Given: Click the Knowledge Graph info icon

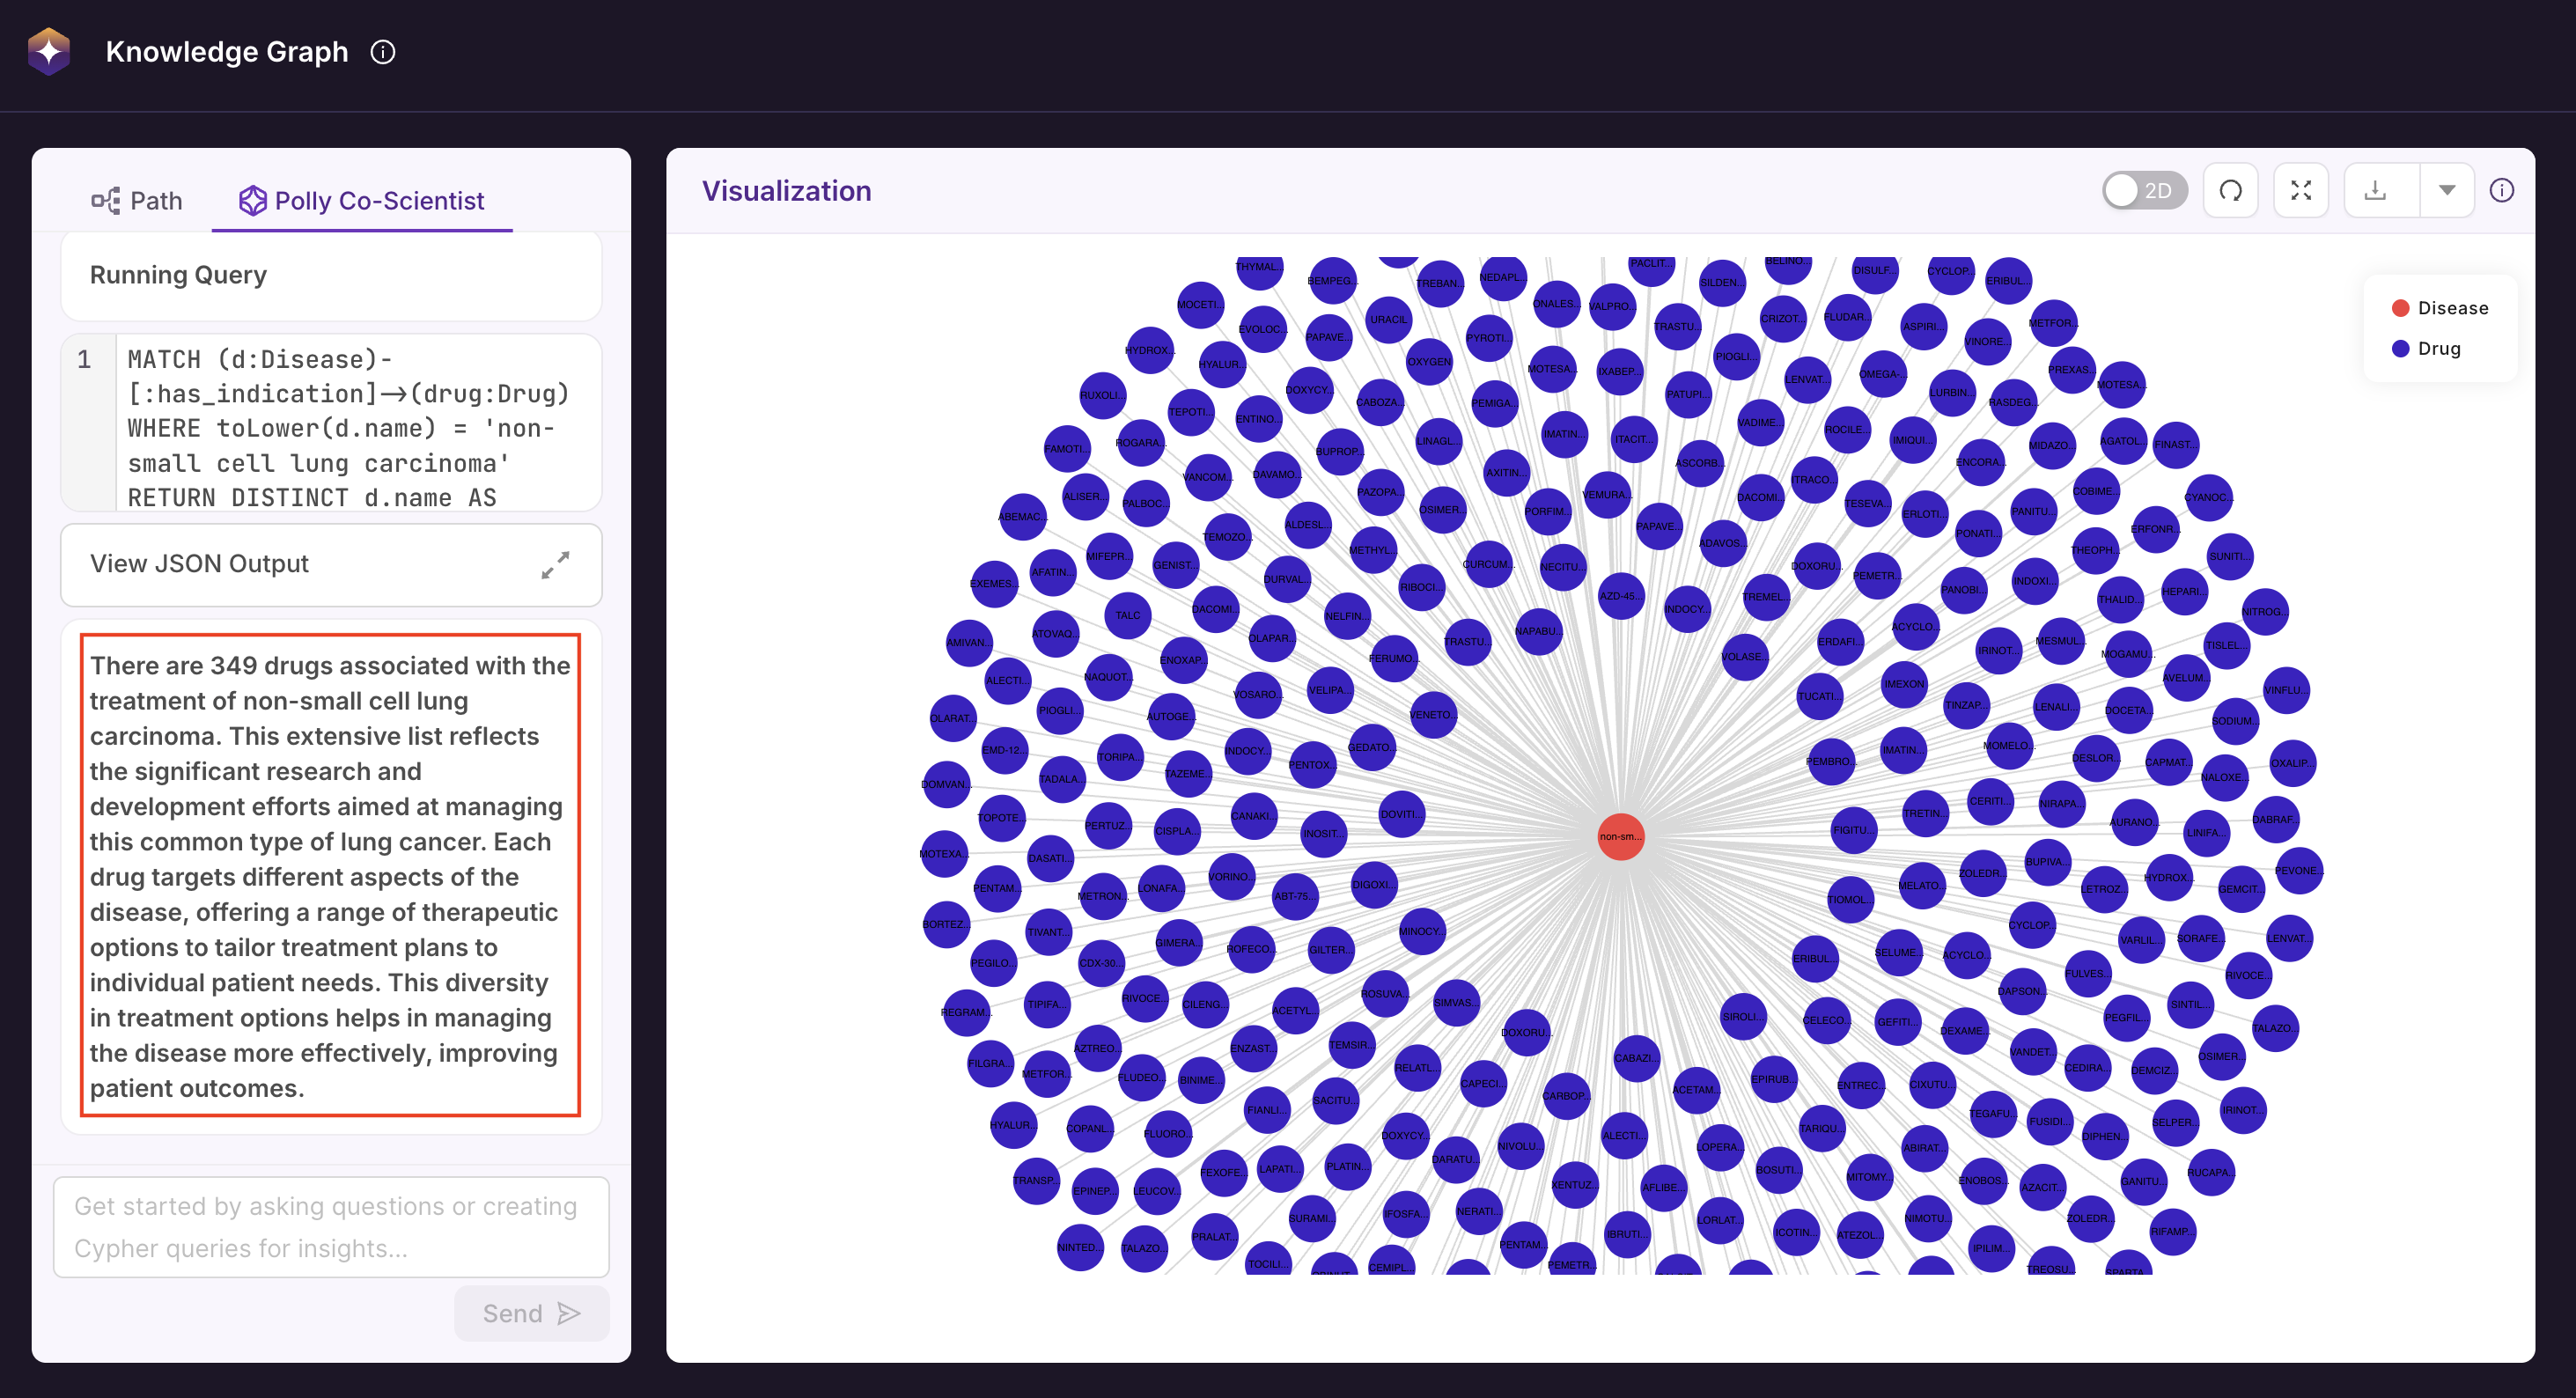Looking at the screenshot, I should (383, 52).
